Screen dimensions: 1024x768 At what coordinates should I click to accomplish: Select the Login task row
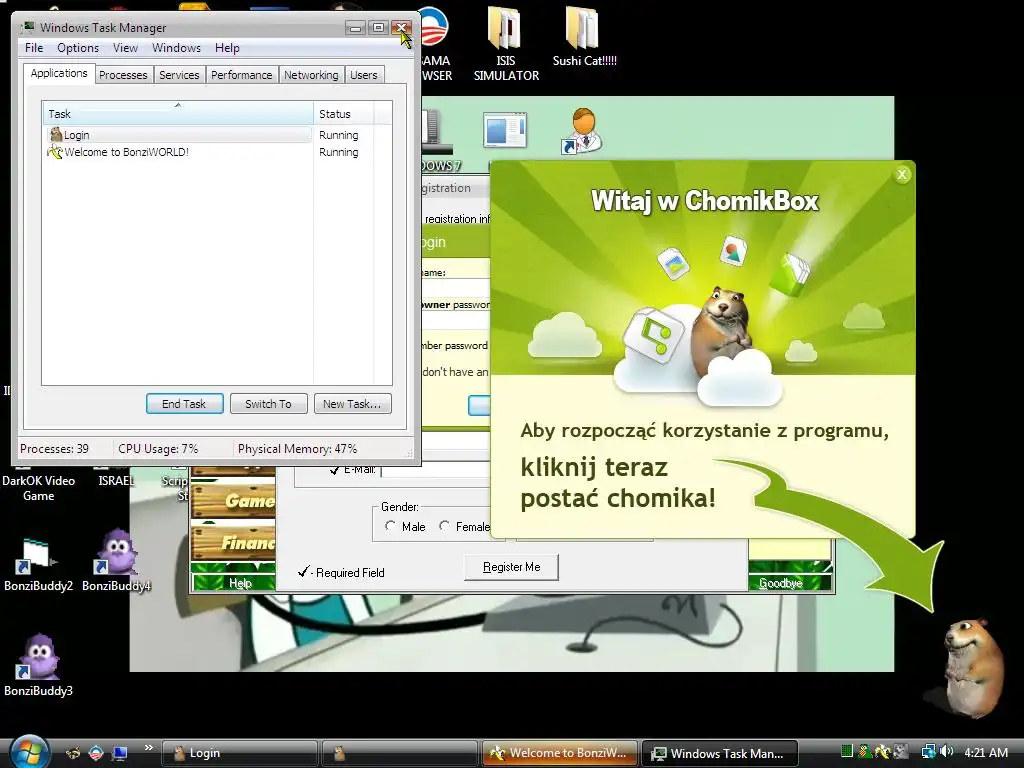coord(178,135)
